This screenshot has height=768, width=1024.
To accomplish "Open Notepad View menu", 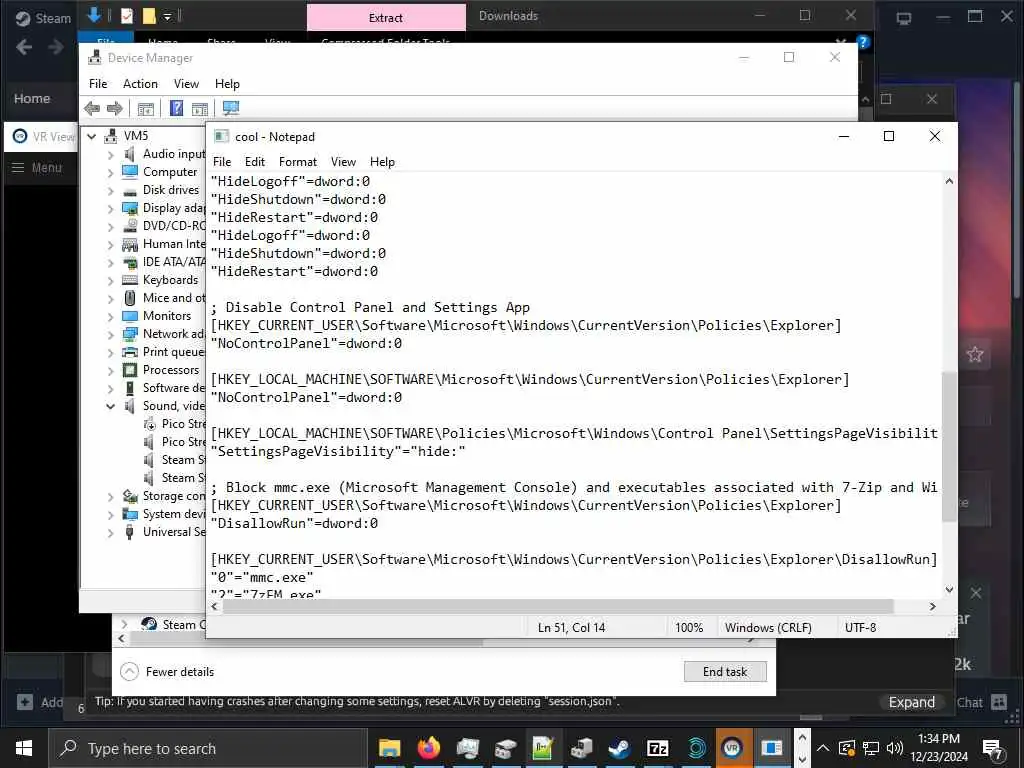I will pyautogui.click(x=343, y=162).
